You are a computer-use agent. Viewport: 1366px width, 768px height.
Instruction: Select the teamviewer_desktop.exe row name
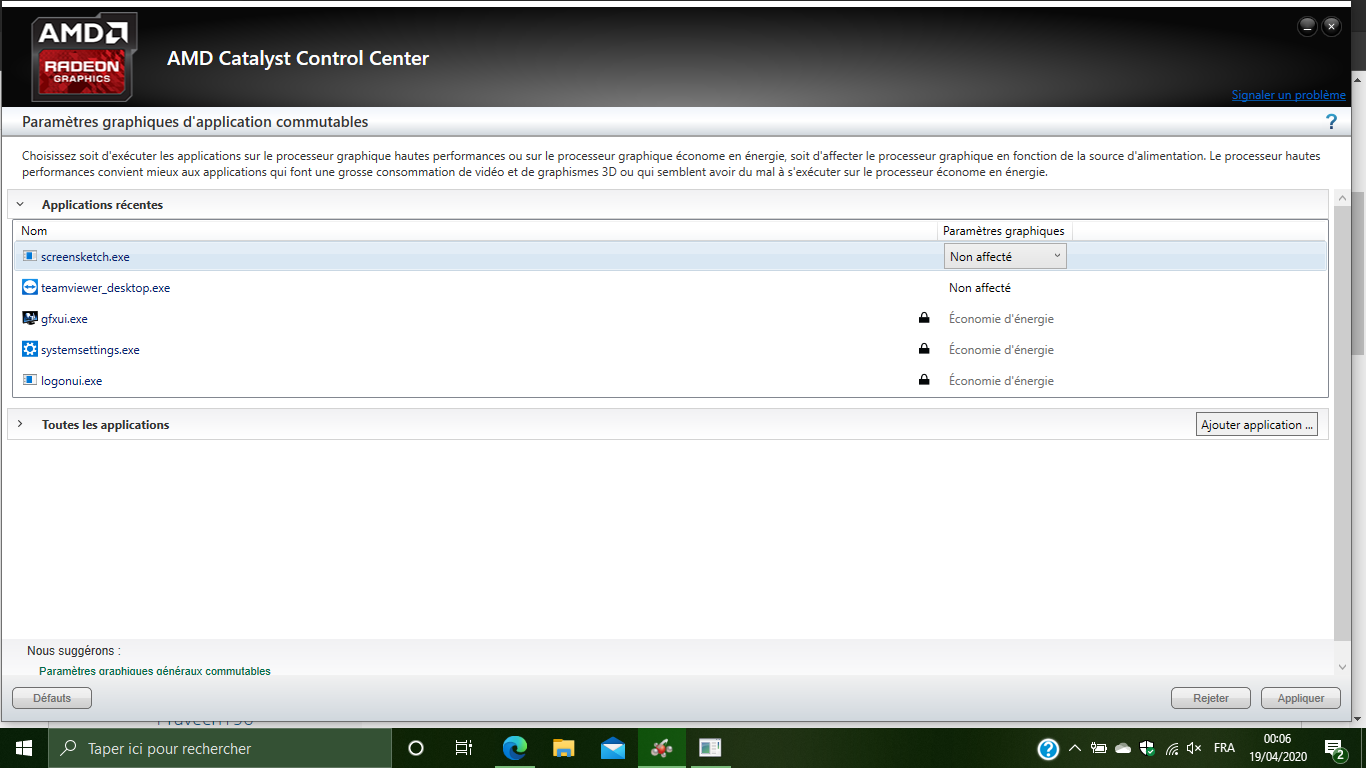coord(105,288)
